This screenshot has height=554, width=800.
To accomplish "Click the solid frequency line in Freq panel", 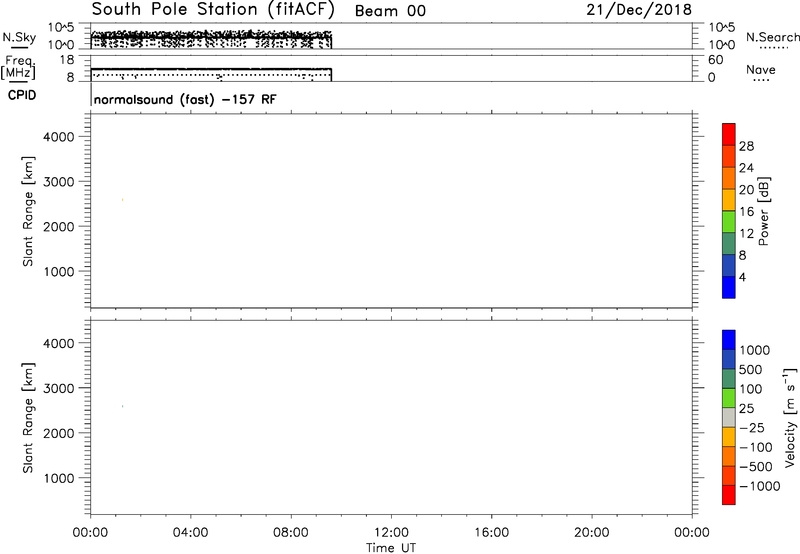I will 211,69.
